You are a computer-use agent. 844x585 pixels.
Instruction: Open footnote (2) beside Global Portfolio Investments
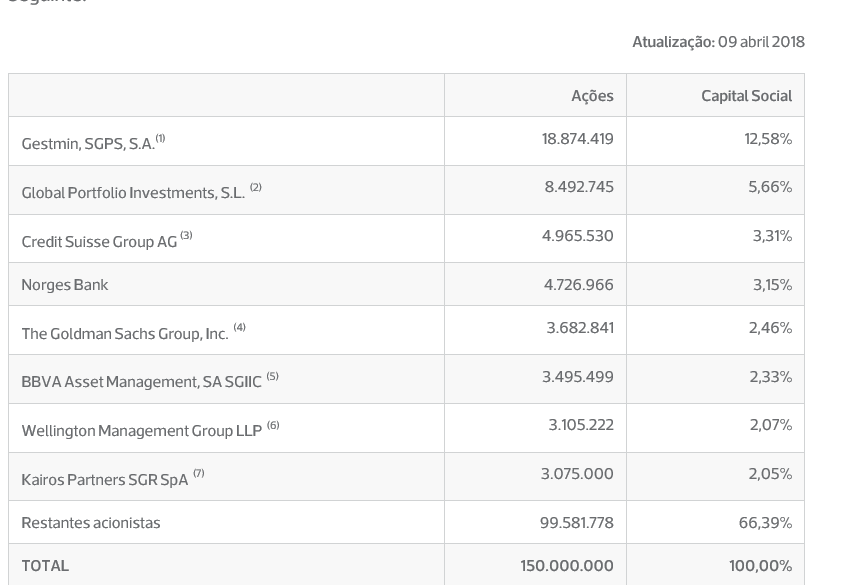(256, 187)
